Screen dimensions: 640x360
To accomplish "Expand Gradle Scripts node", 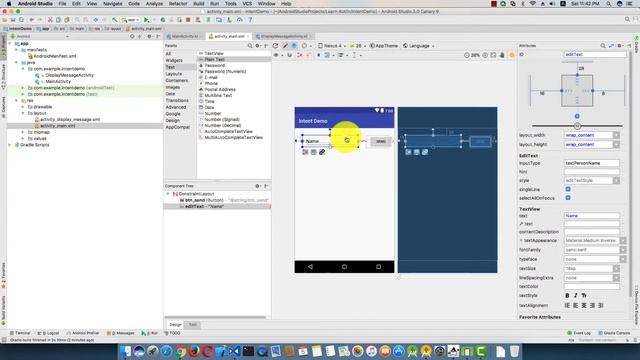I will tap(10, 145).
